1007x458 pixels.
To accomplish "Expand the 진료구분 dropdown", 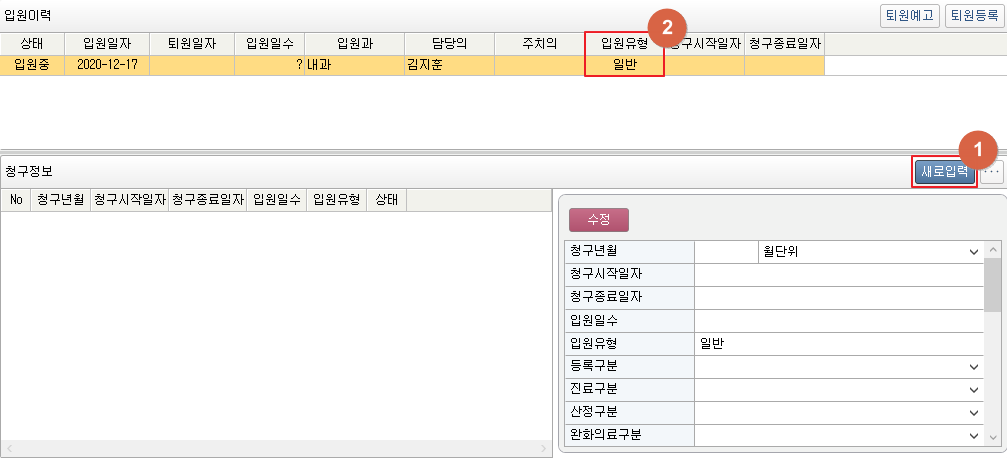I will coord(838,390).
